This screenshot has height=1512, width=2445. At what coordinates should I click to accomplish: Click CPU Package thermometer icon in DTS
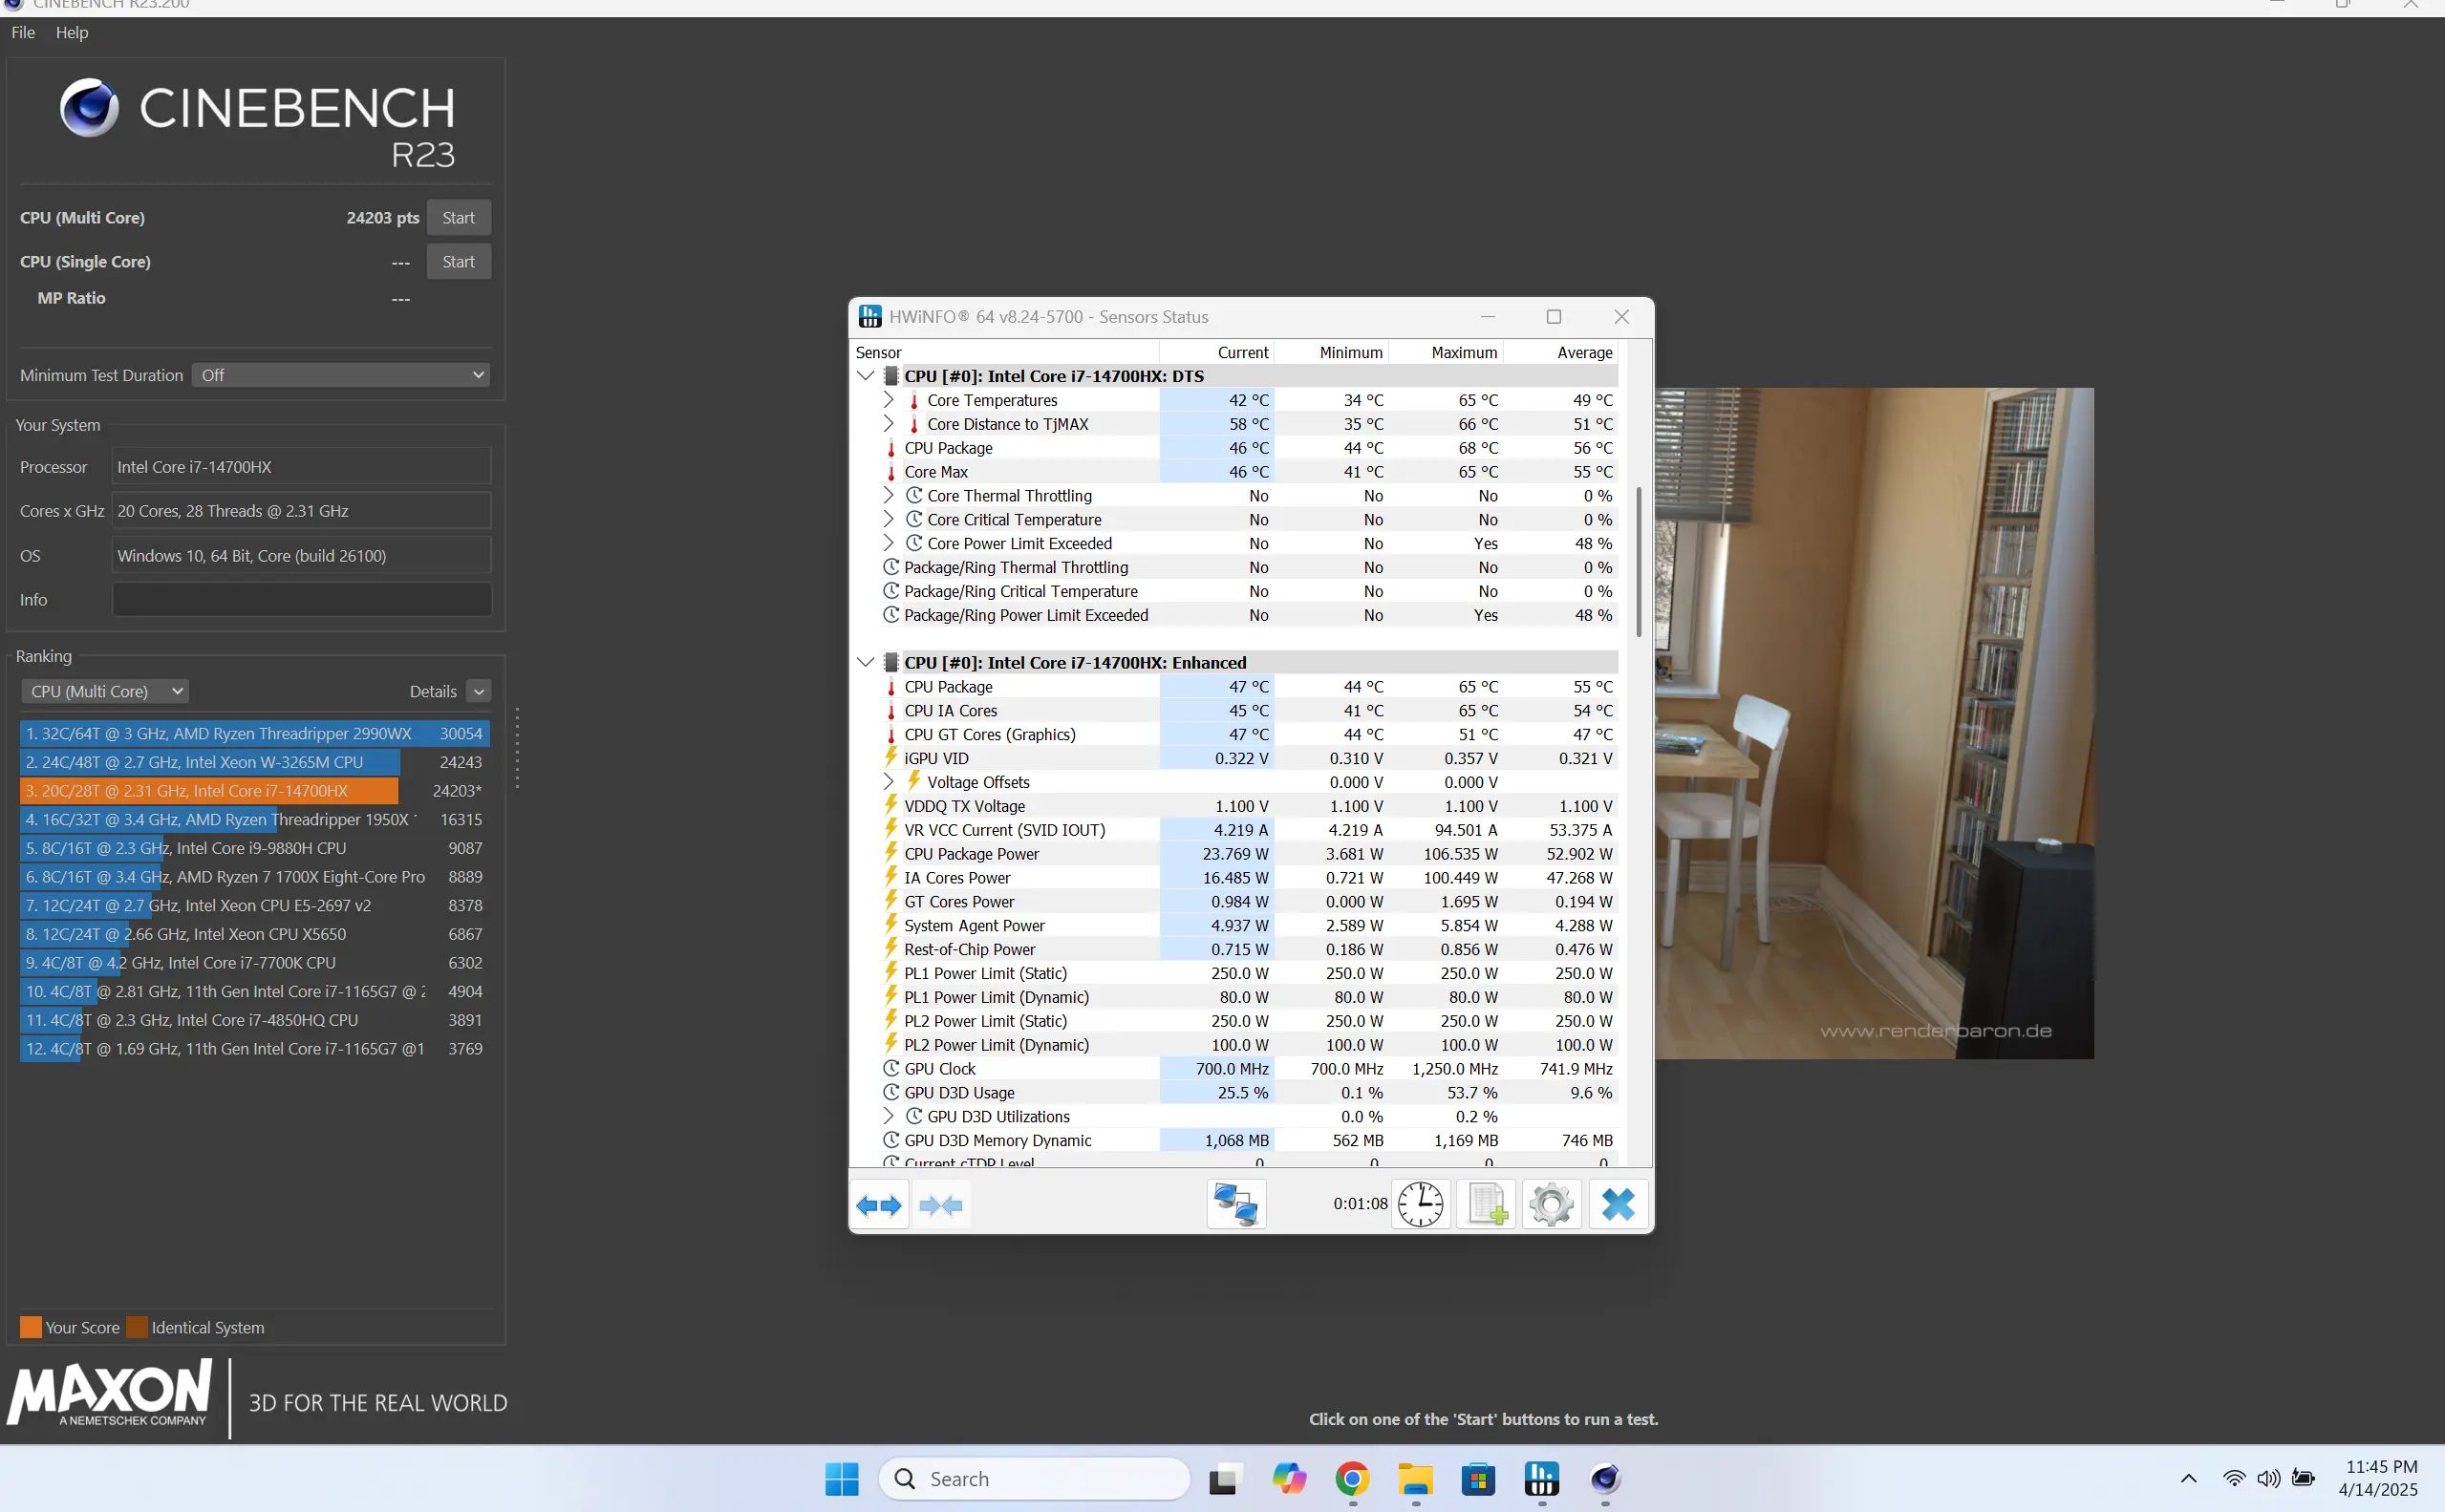point(891,448)
